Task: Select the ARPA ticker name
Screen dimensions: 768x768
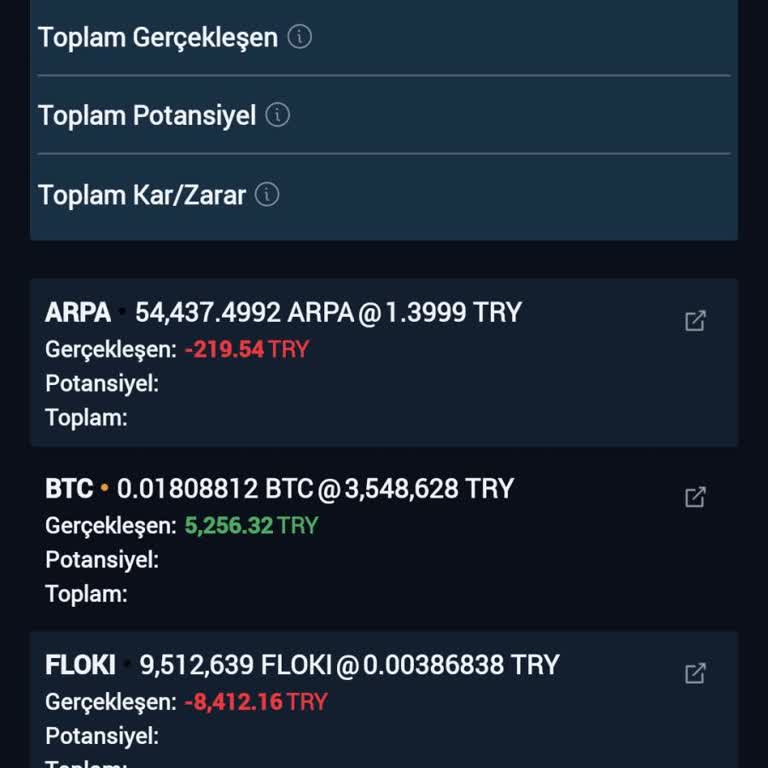Action: click(78, 313)
